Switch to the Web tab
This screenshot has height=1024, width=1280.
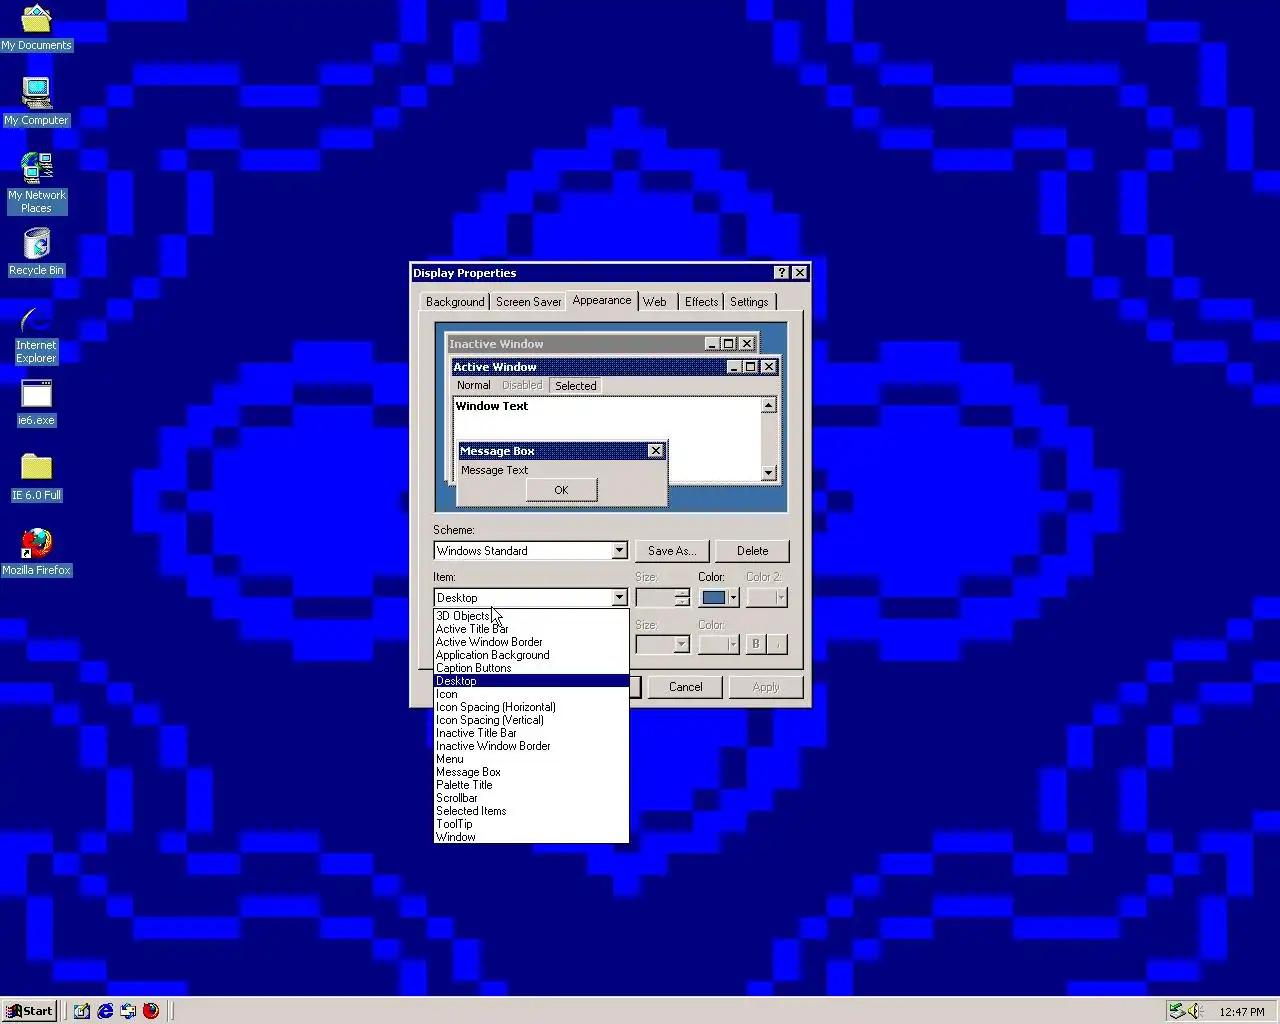pyautogui.click(x=655, y=302)
